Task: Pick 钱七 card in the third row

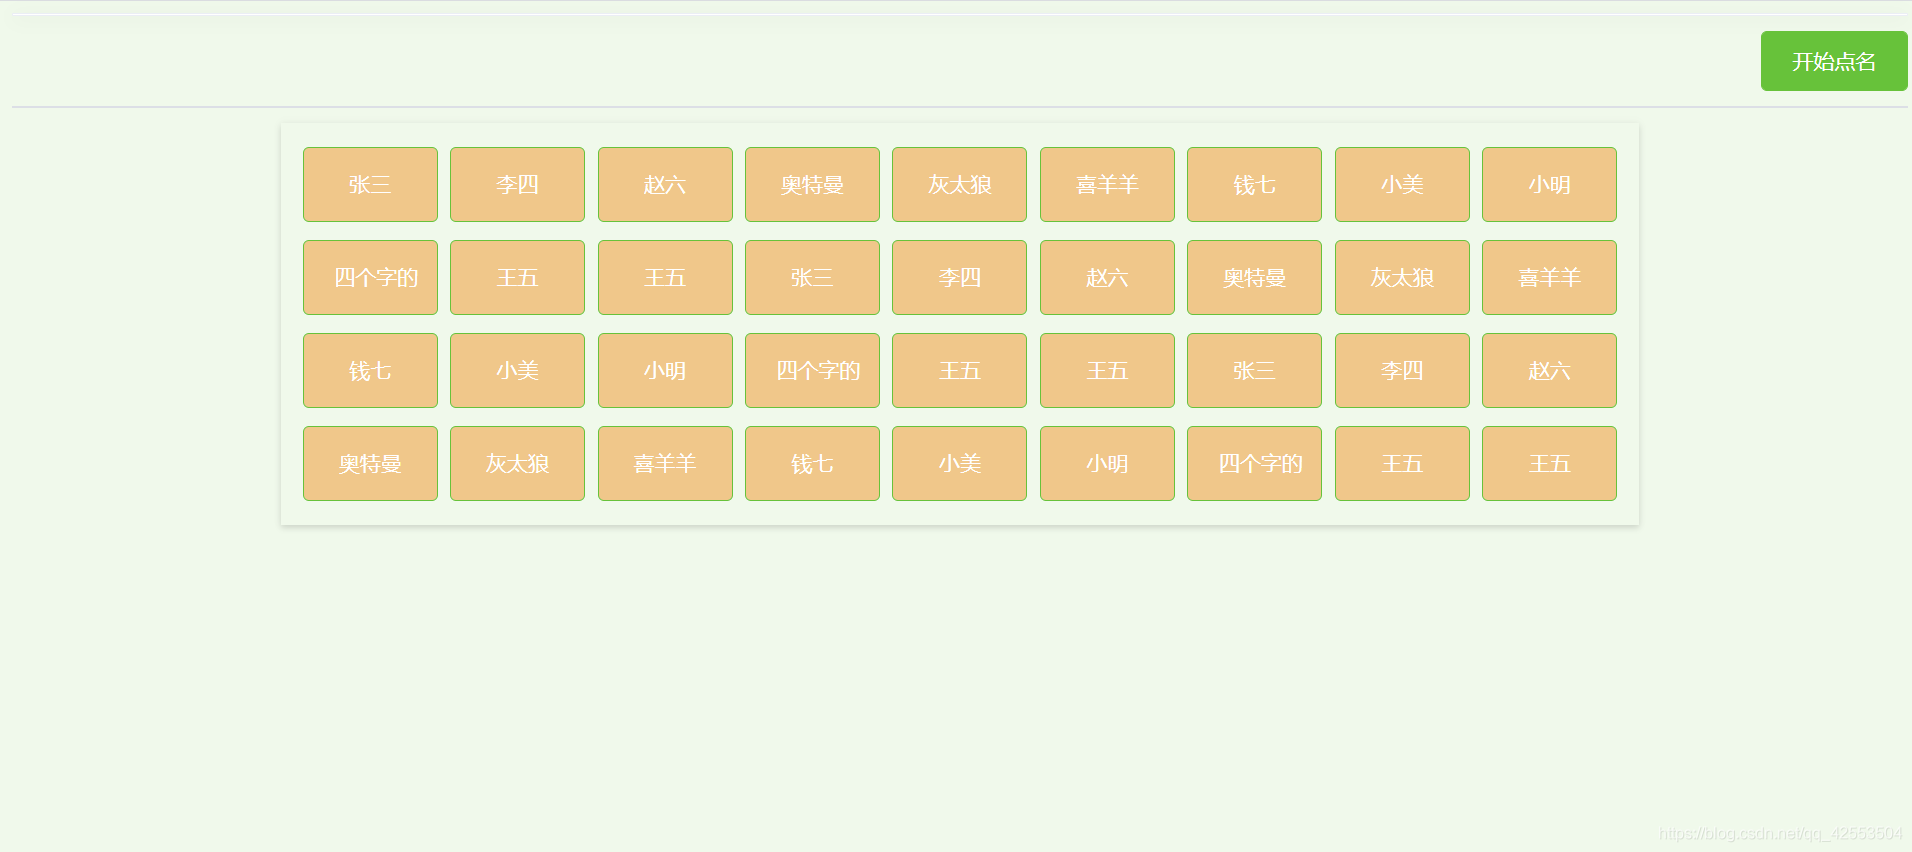Action: tap(370, 370)
